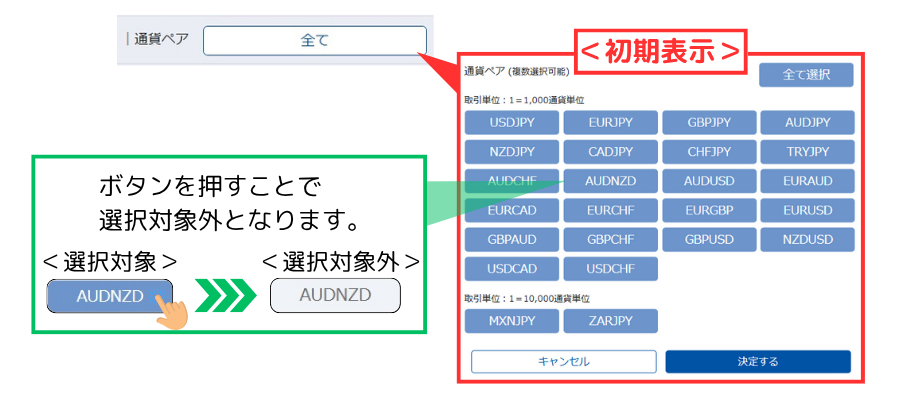Click the unselected AUDNZD example under 選択対象外
The width and height of the screenshot is (900, 400).
(335, 296)
